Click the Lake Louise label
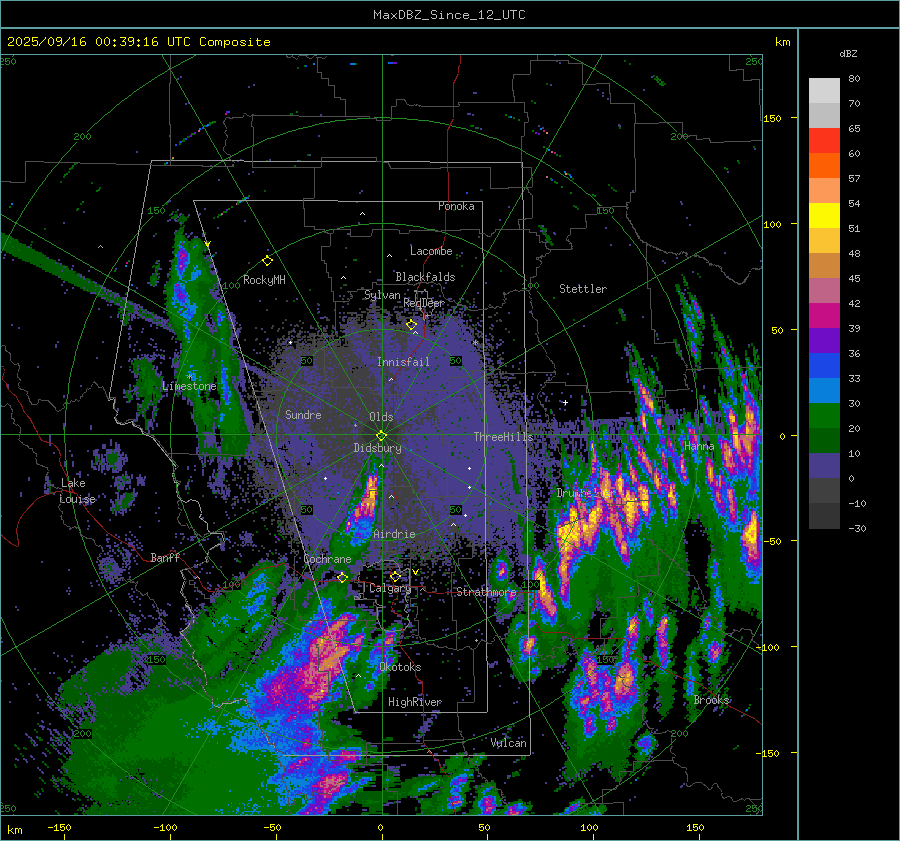Image resolution: width=900 pixels, height=841 pixels. coord(77,491)
